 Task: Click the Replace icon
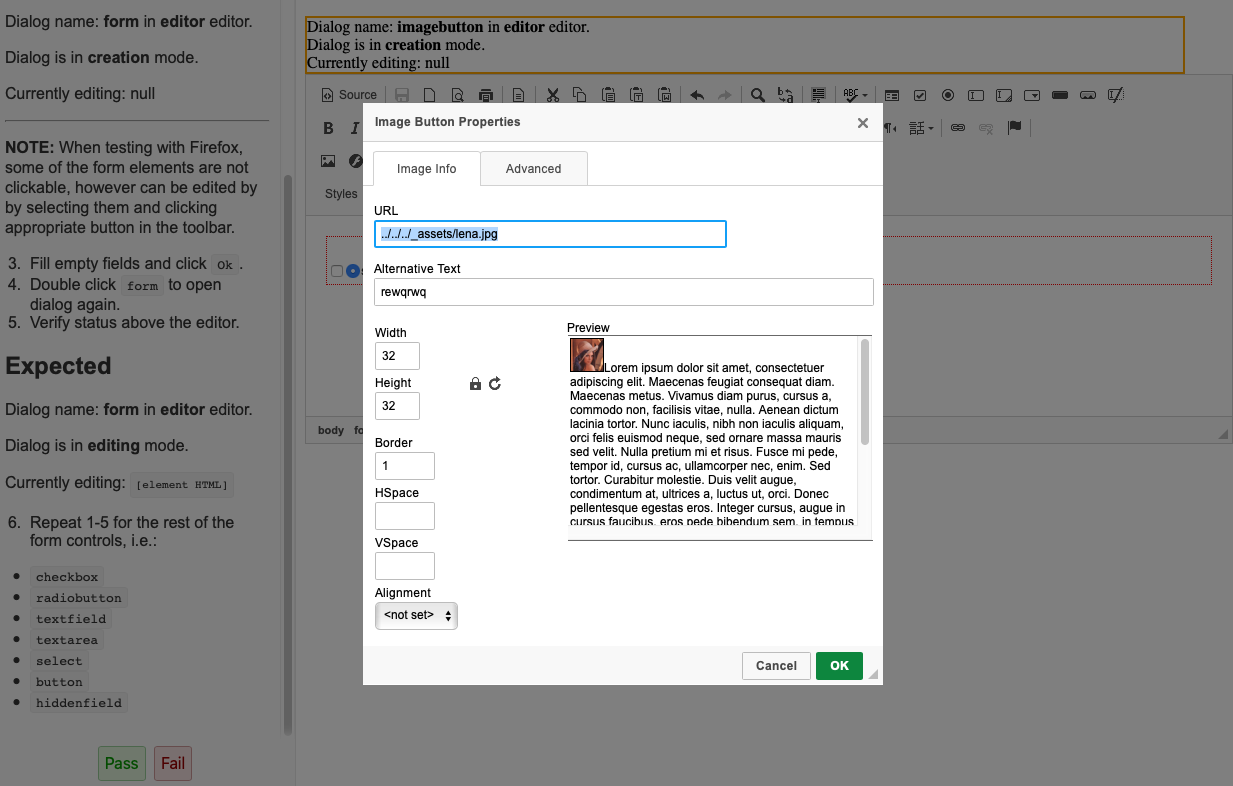(x=786, y=95)
